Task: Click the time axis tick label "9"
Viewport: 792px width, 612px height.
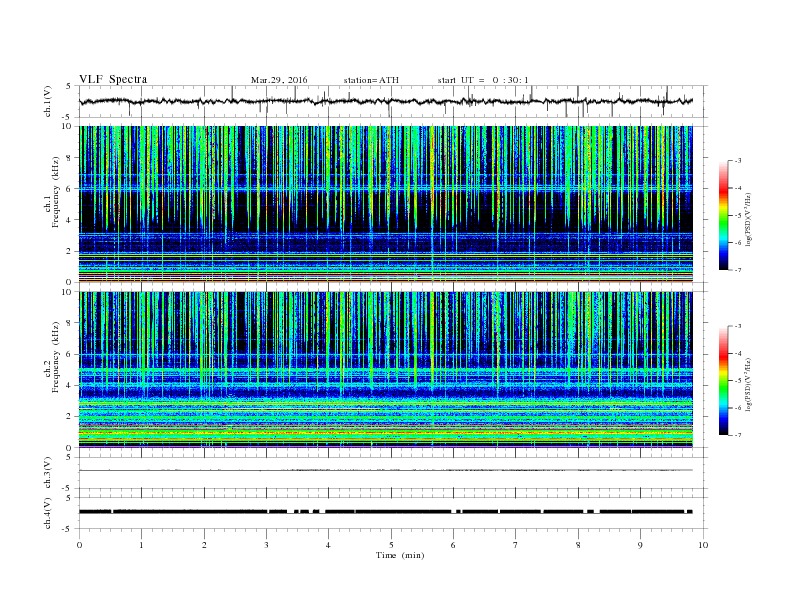Action: (x=640, y=545)
